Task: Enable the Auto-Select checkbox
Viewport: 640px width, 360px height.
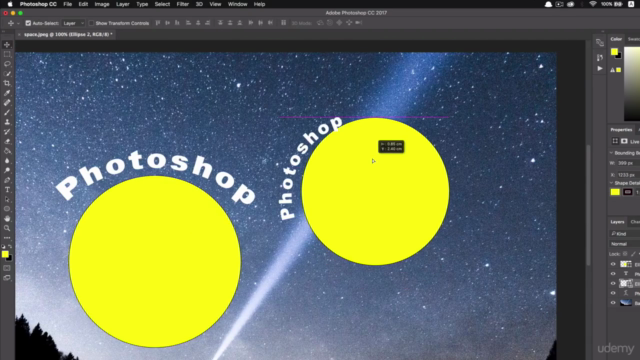Action: pos(28,23)
